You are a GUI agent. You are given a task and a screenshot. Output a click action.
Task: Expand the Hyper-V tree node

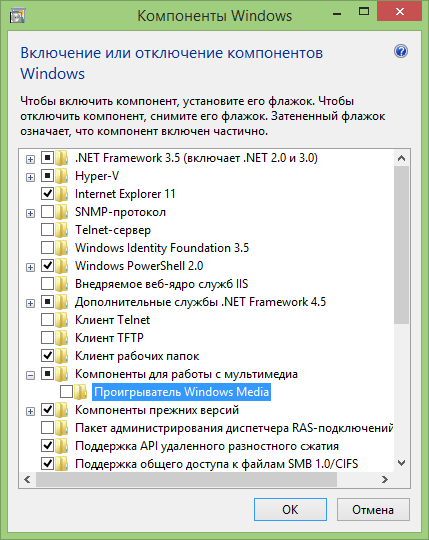coord(31,177)
